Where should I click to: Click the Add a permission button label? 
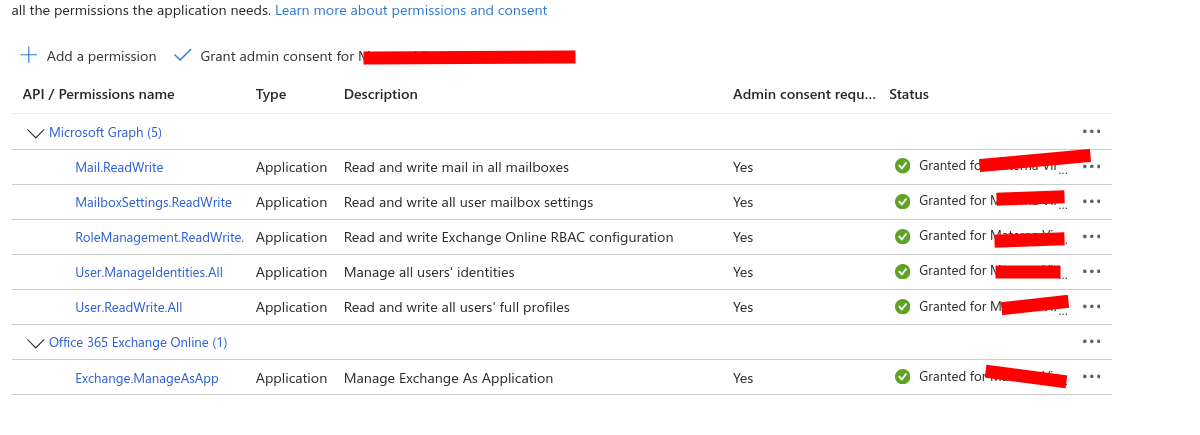point(102,56)
